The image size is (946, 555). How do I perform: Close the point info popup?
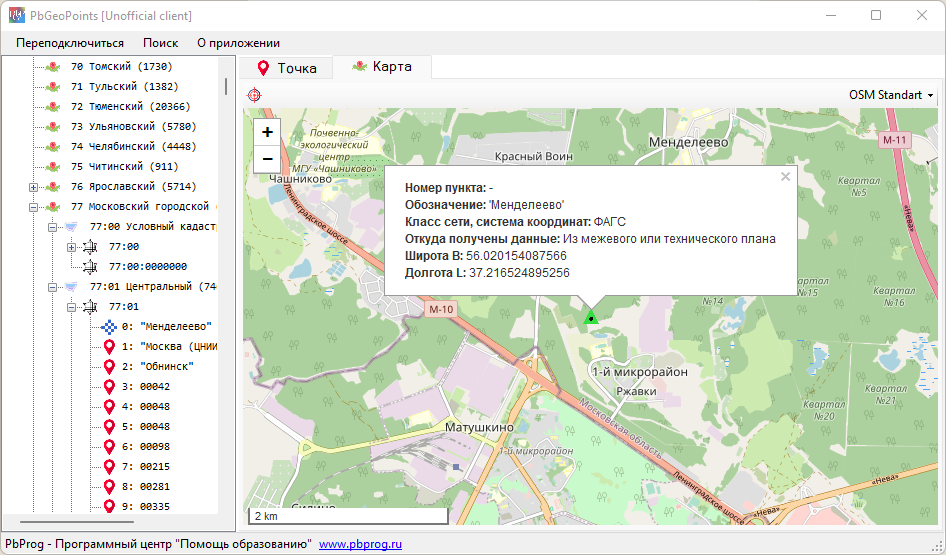(x=785, y=177)
